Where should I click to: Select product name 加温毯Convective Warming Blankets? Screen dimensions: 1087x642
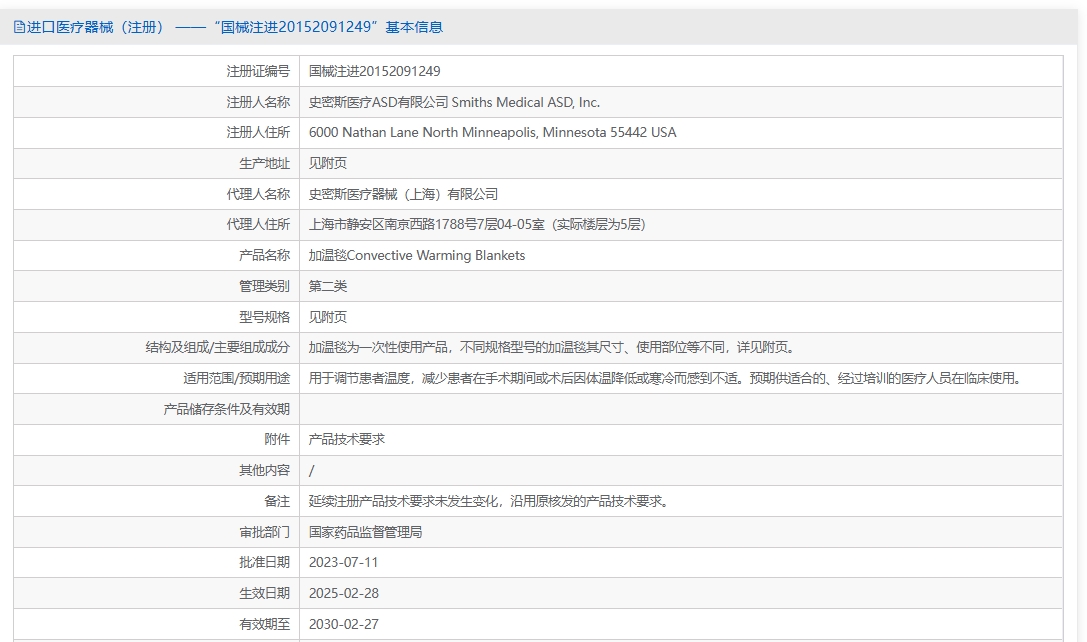click(x=417, y=255)
